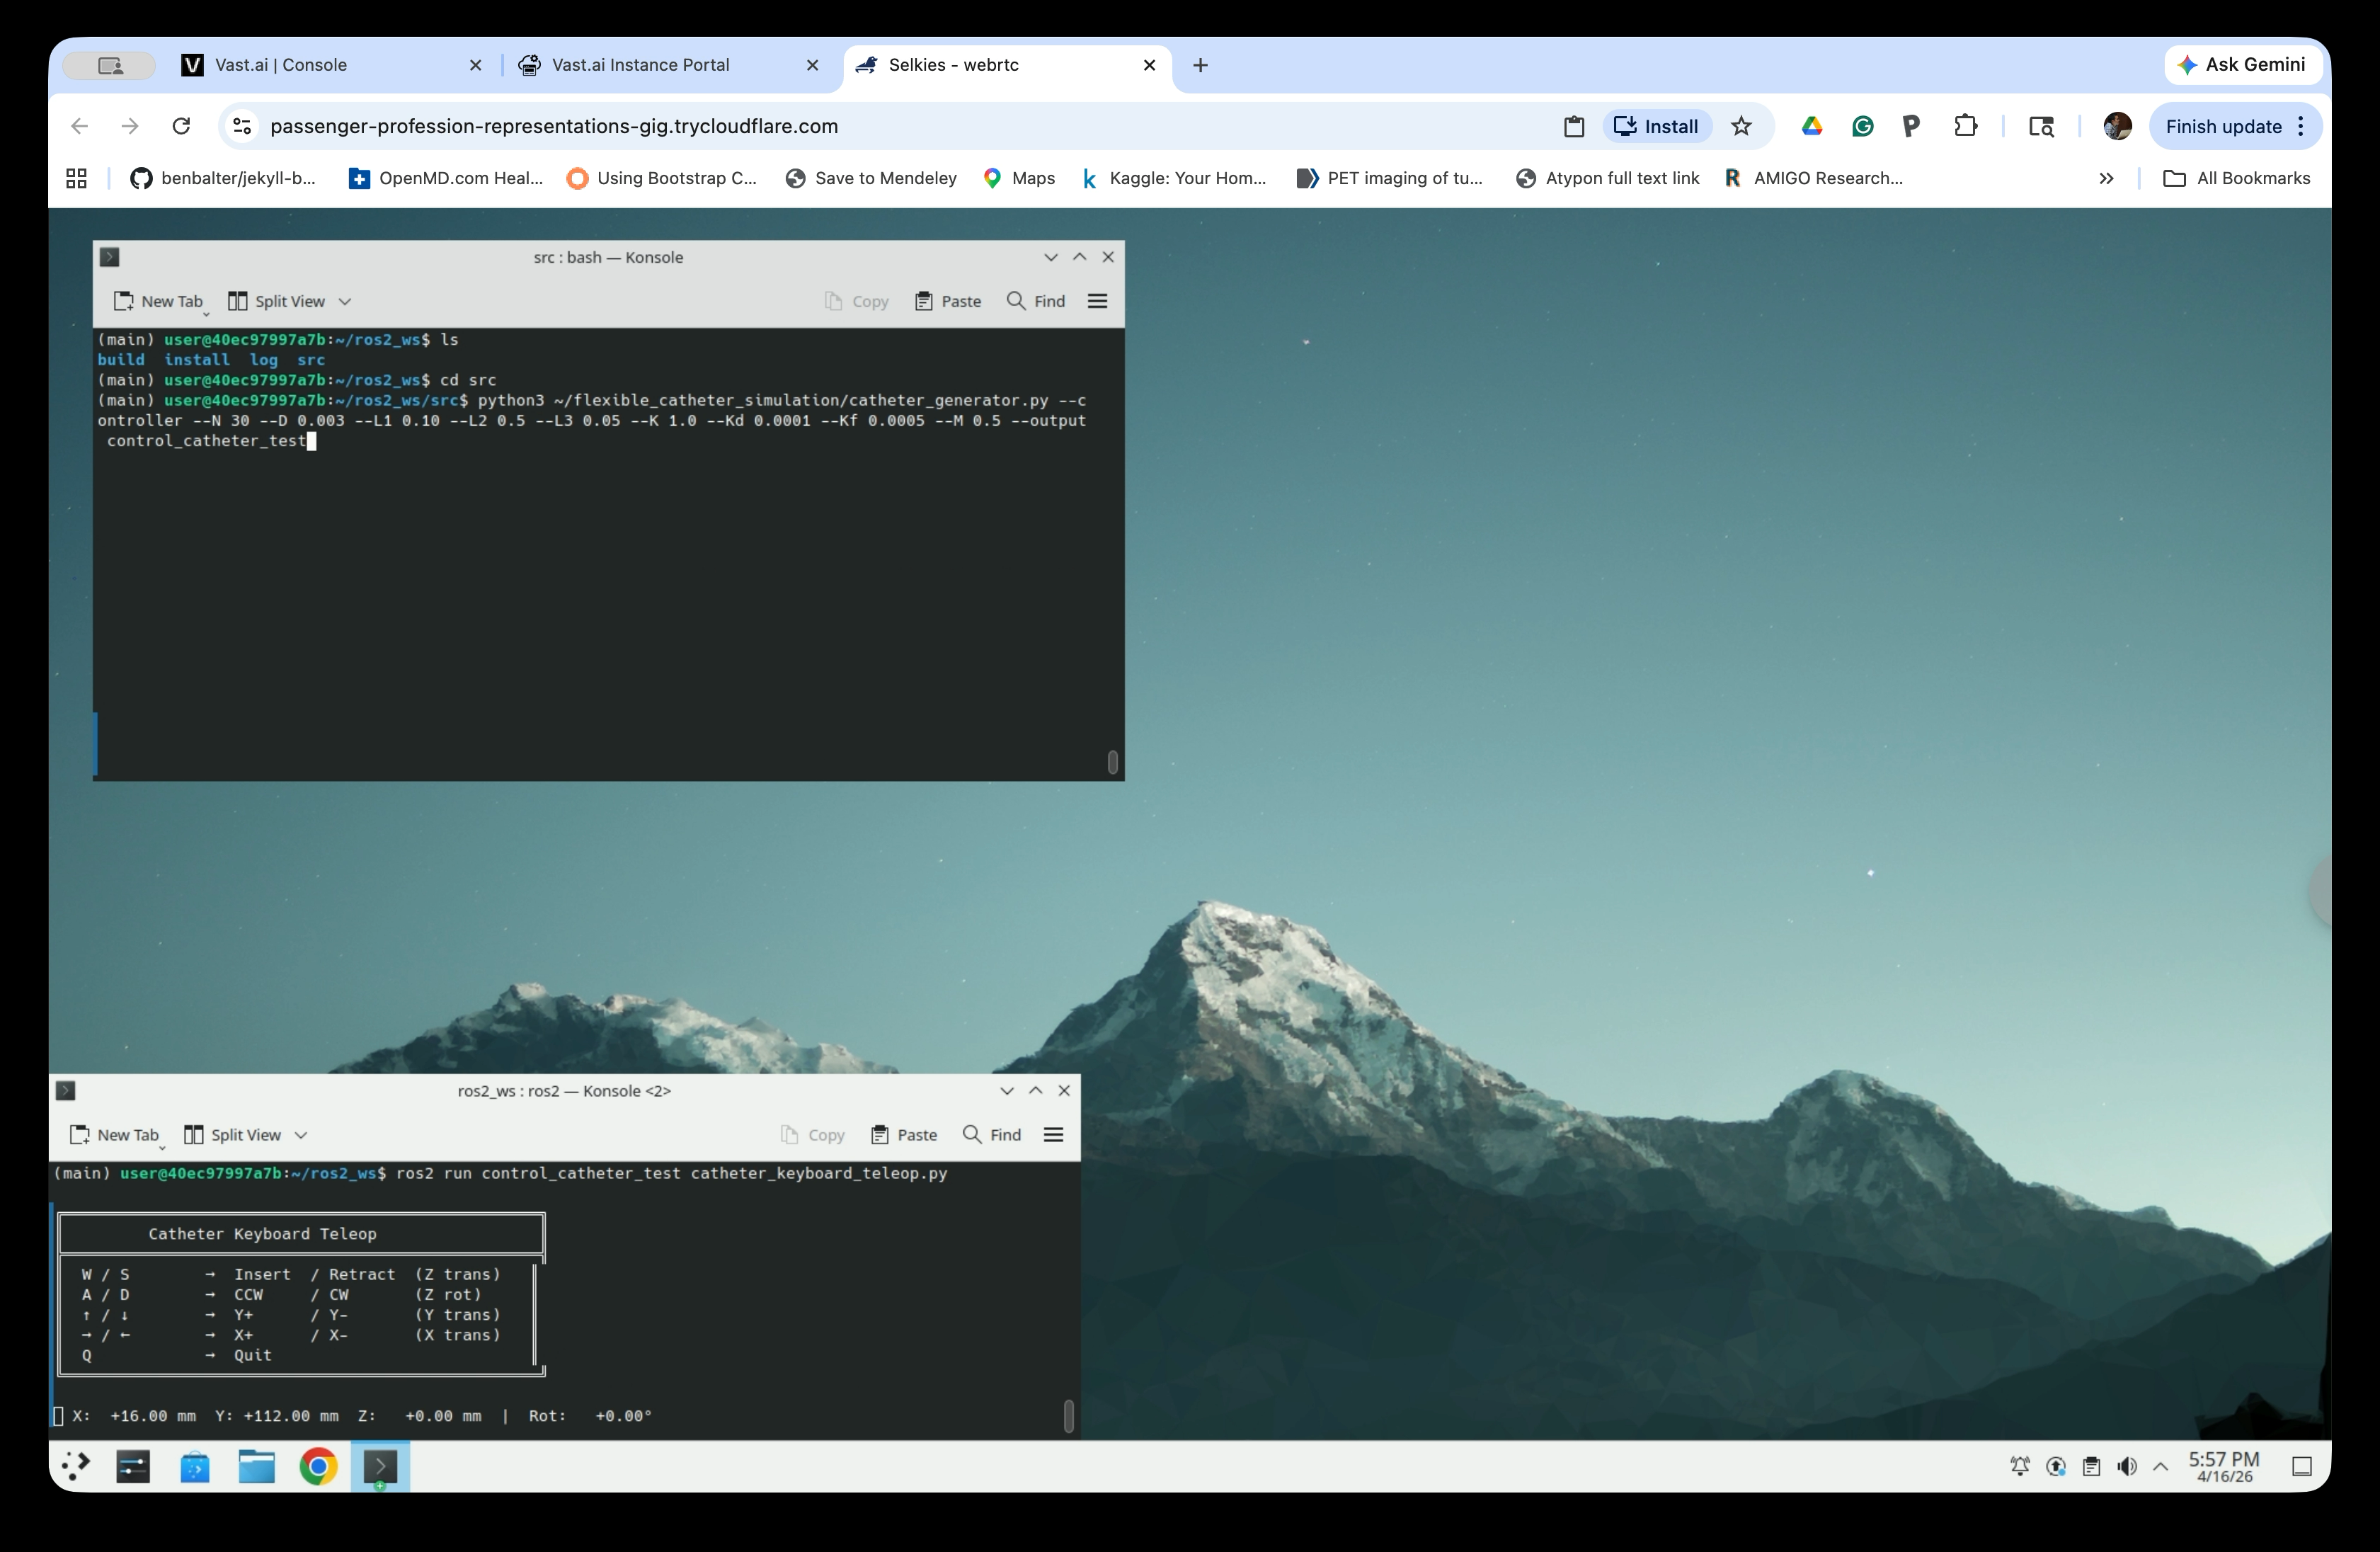Open Discover software center from taskbar

point(195,1467)
